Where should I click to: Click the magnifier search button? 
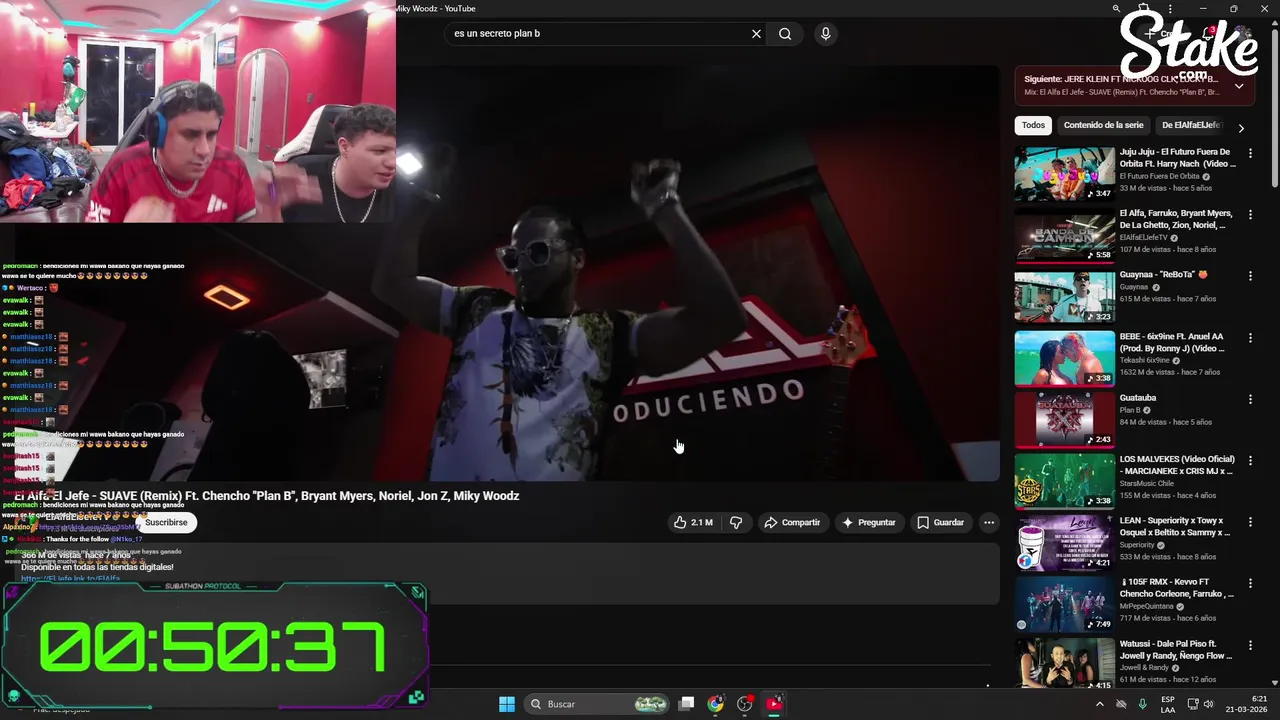click(x=785, y=34)
